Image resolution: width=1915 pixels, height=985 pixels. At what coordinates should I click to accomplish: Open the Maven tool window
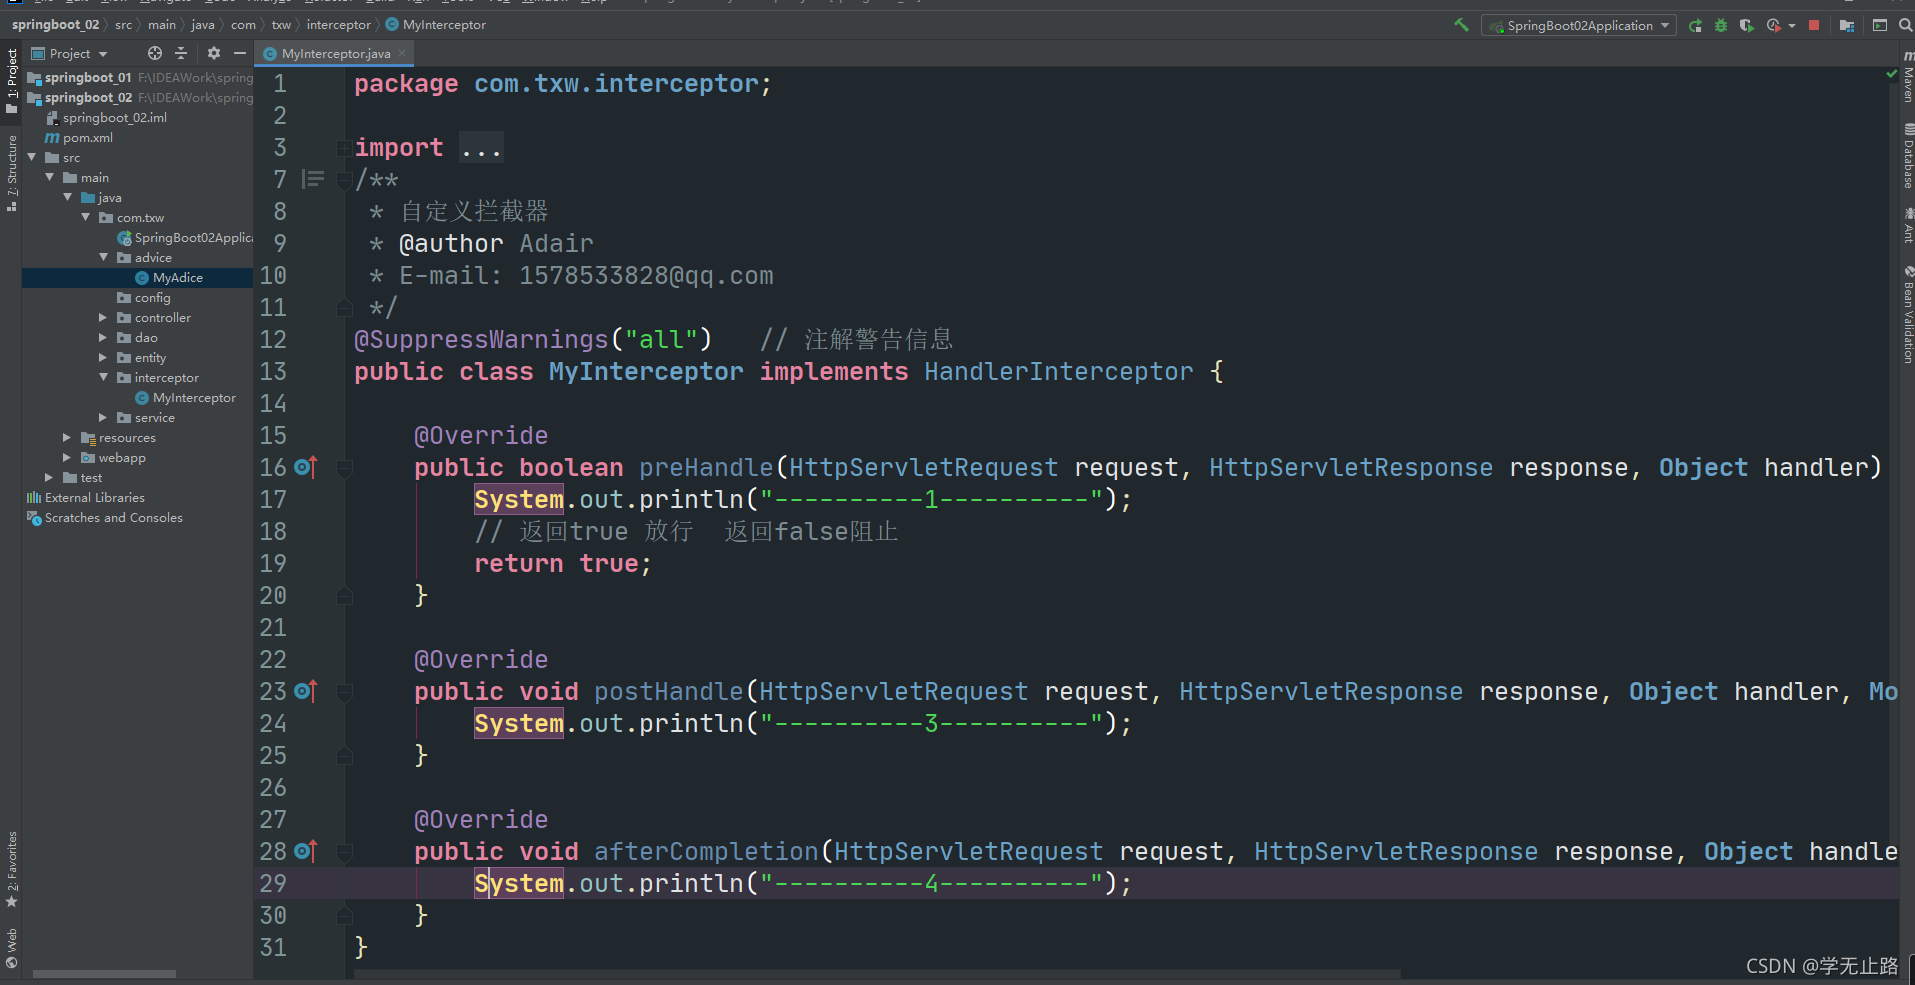[x=1908, y=79]
